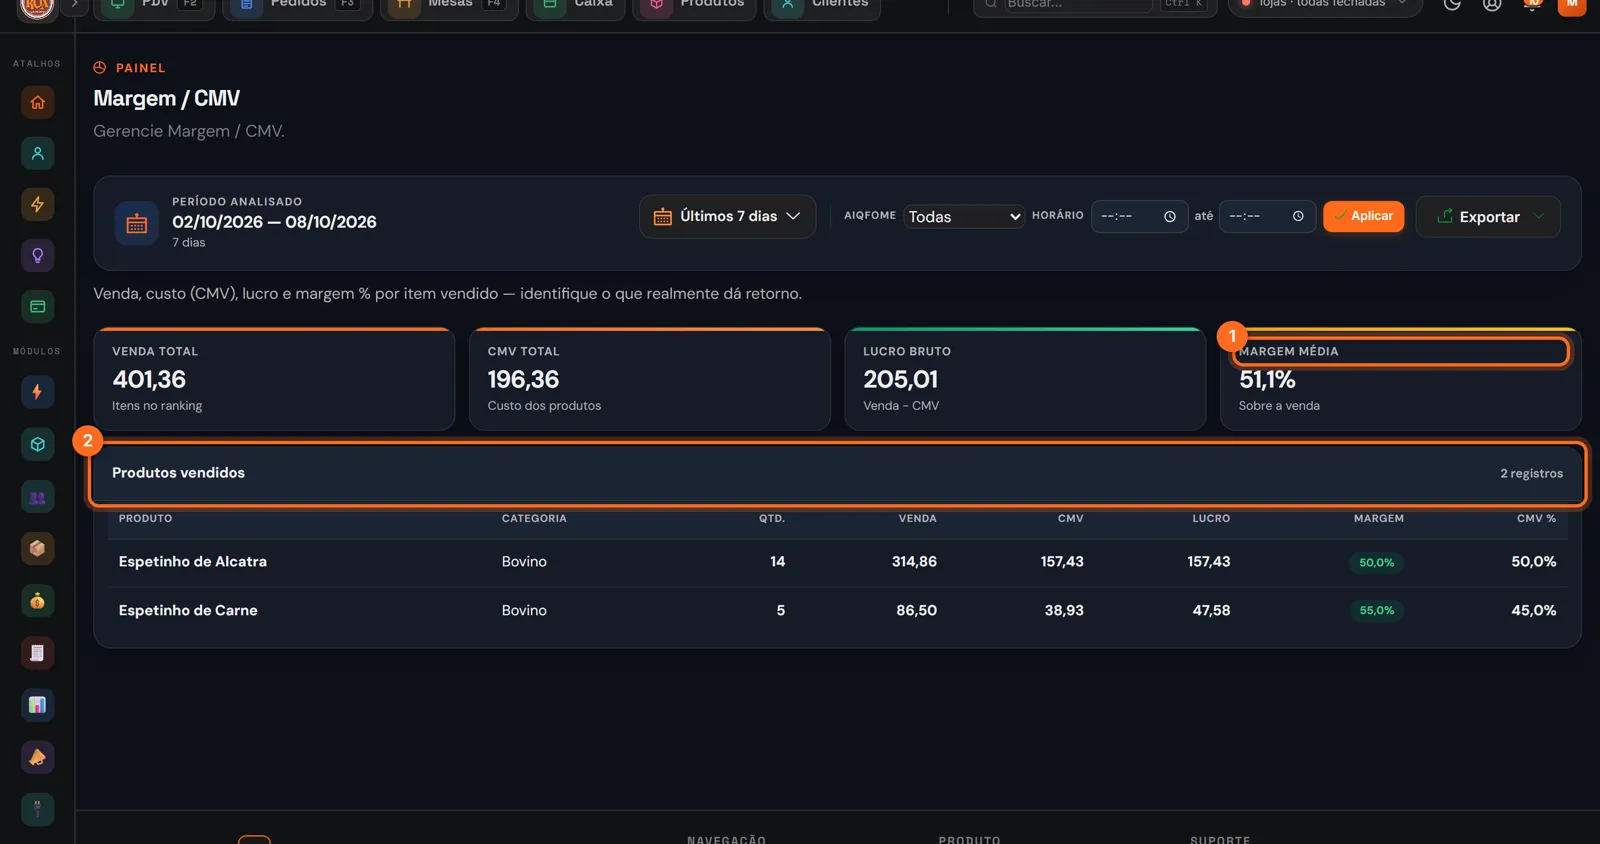This screenshot has width=1600, height=844.
Task: Select the Espetinho de Alcatra row
Action: tap(837, 562)
